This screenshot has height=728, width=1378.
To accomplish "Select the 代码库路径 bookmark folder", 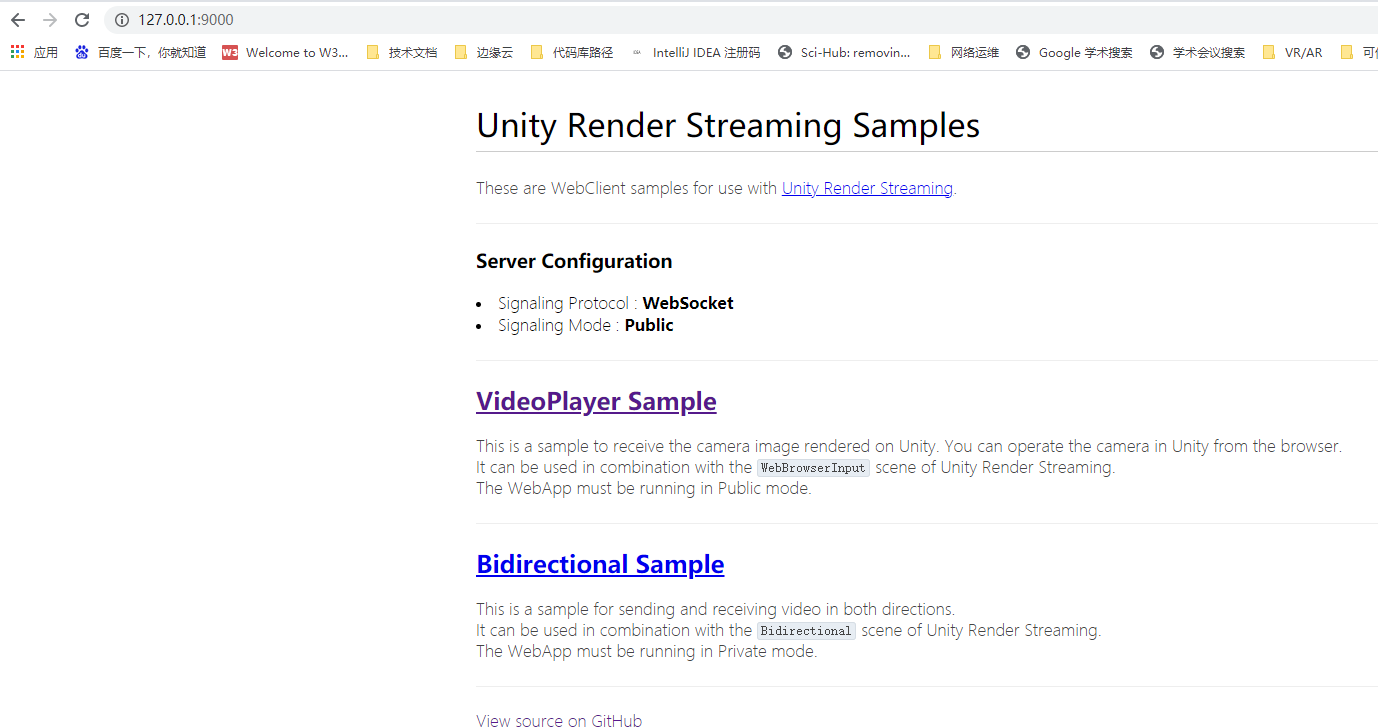I will 572,52.
